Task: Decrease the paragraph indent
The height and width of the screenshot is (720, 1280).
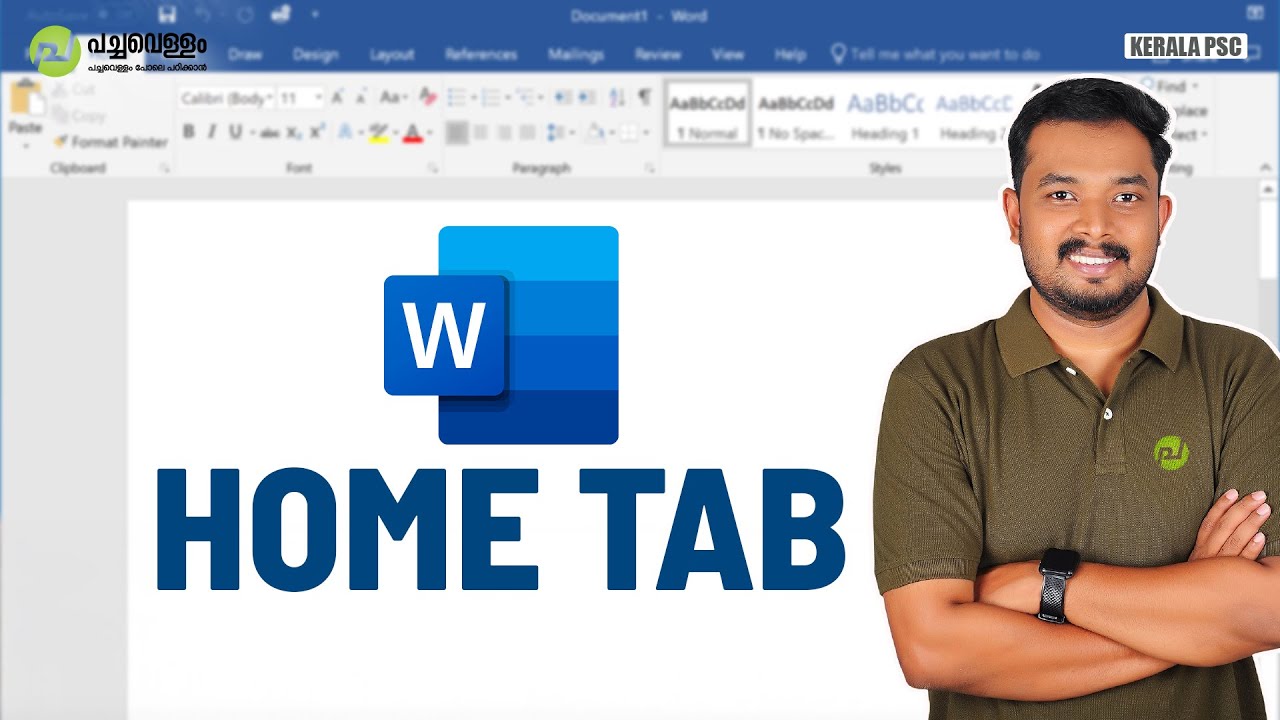Action: coord(562,98)
